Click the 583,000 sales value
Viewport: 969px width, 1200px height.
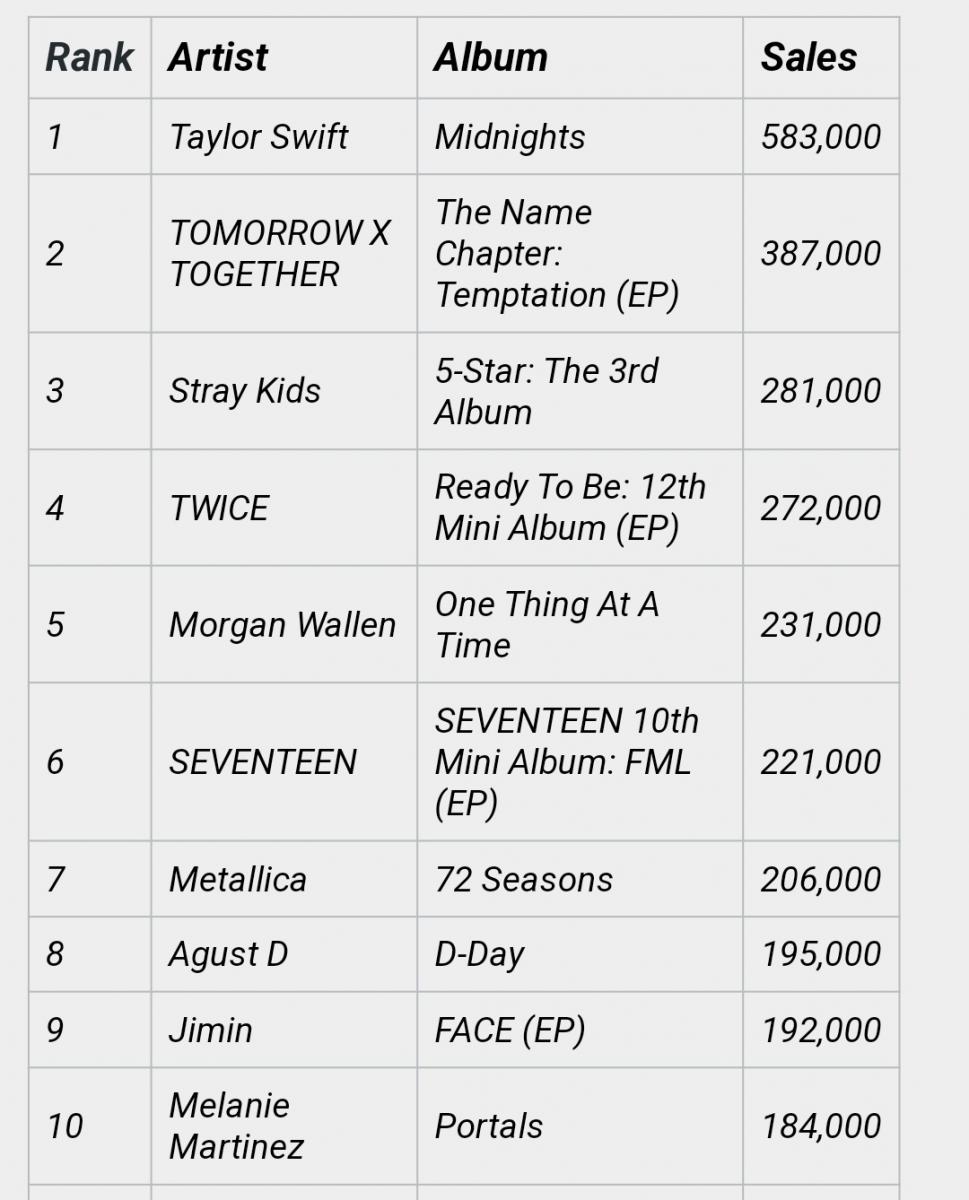821,136
